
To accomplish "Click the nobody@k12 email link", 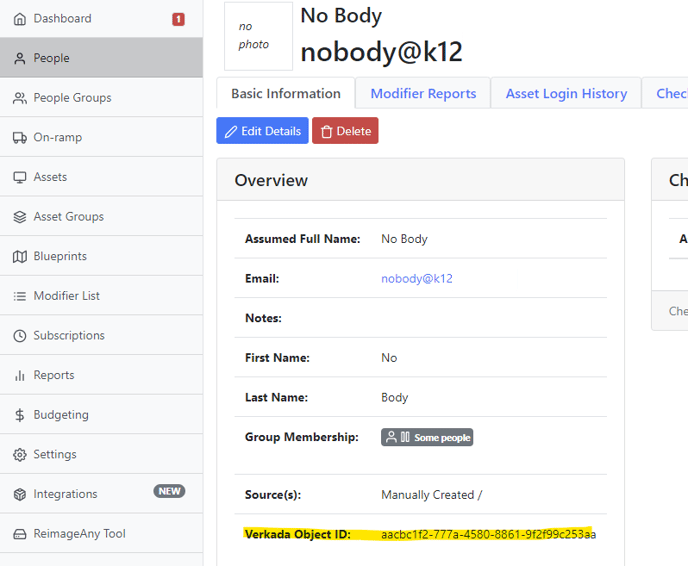I will pos(417,279).
